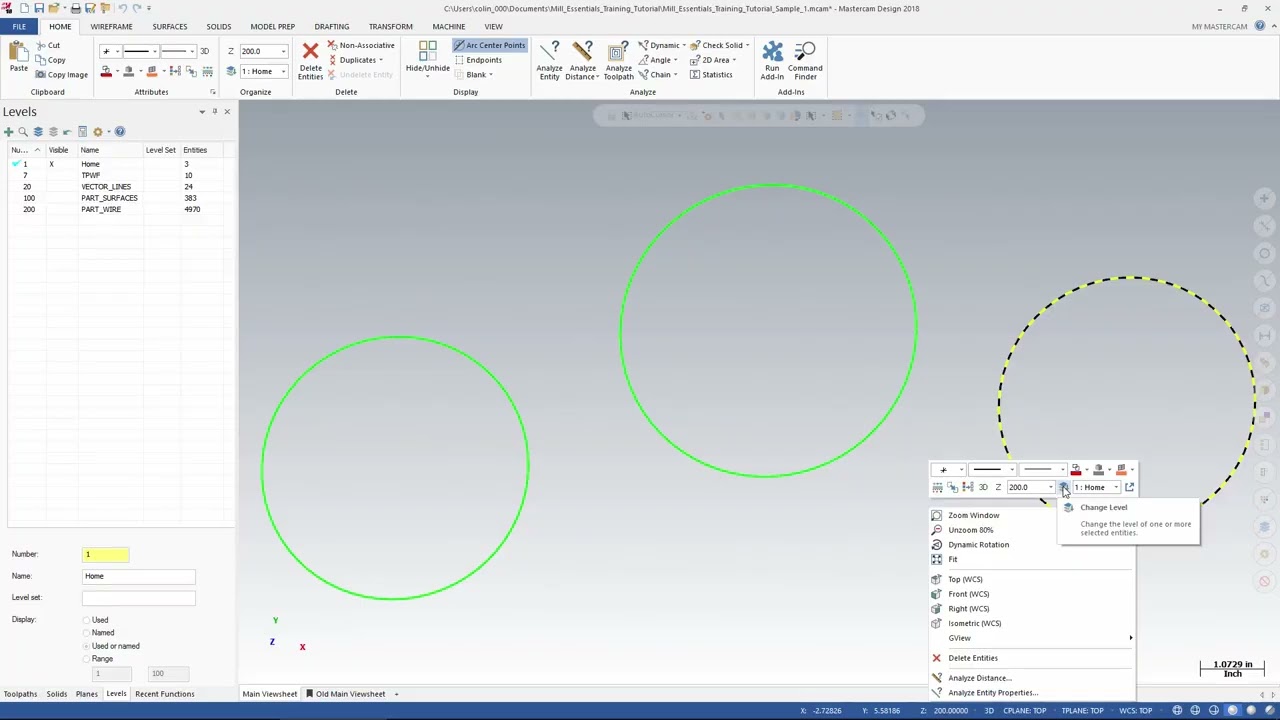Expand the ribbon line width dropdown

191,51
